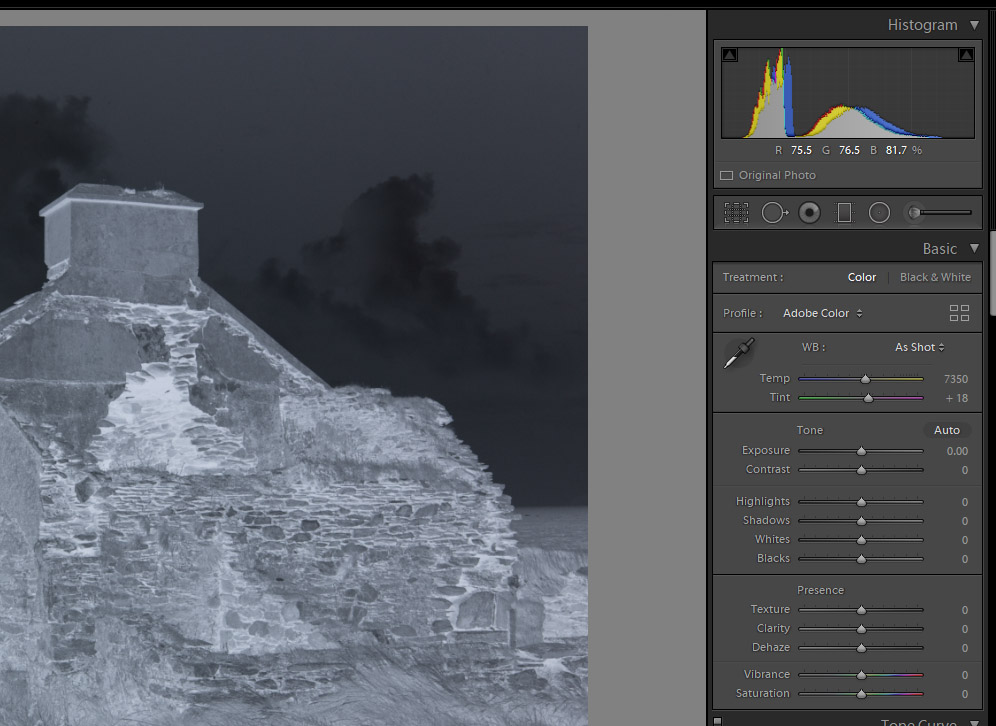Viewport: 996px width, 726px height.
Task: Open the Profile Browser grid icon
Action: [959, 313]
